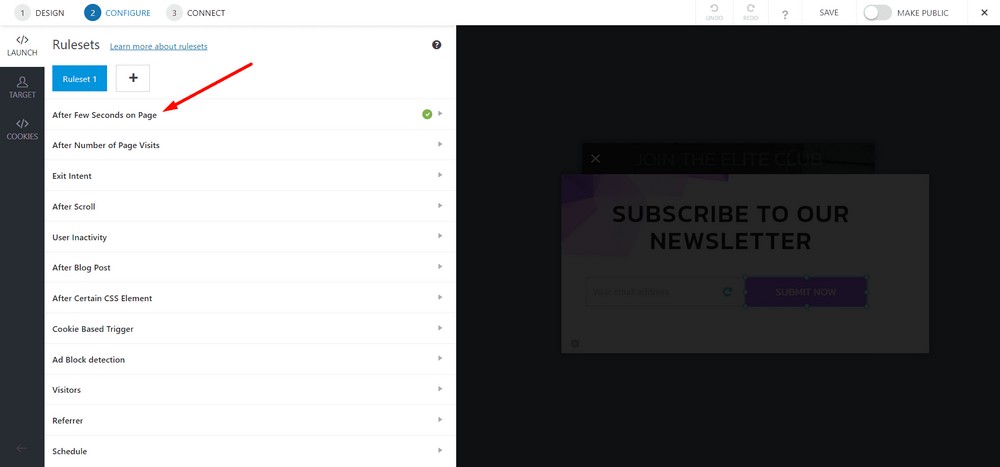Save the campaign
Viewport: 1000px width, 467px height.
[x=828, y=13]
